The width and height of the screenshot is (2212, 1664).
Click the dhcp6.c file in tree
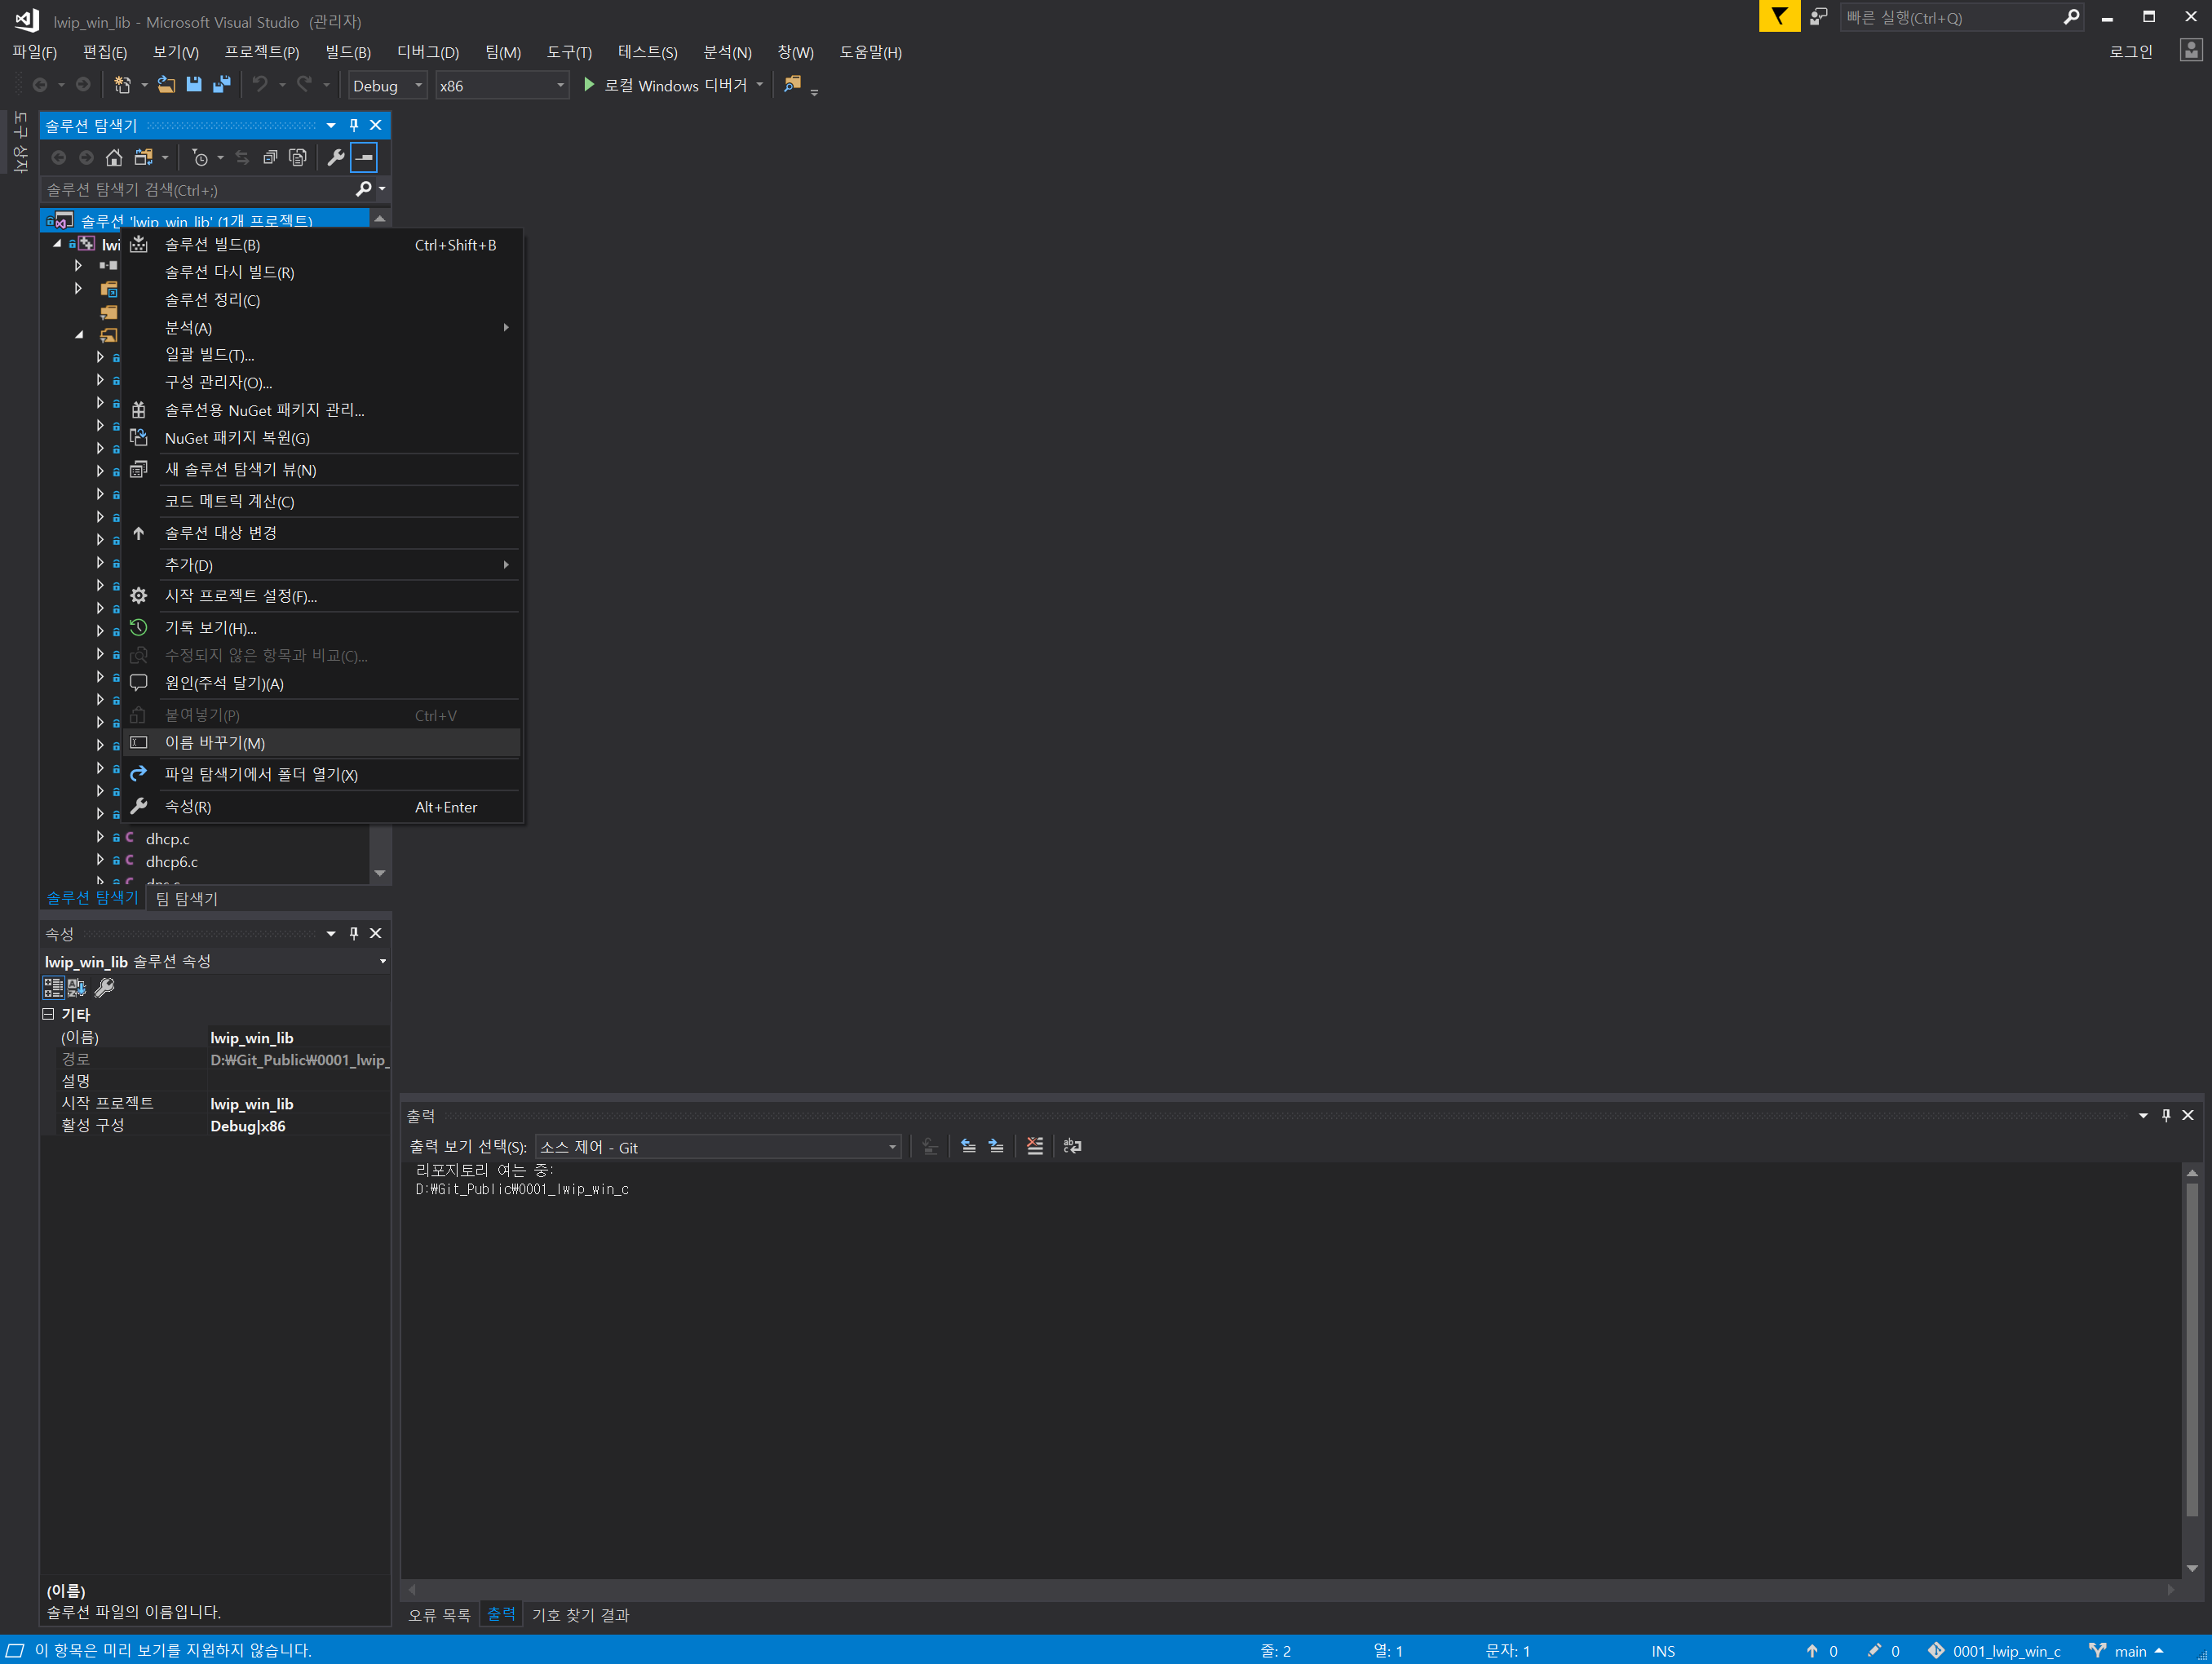coord(172,861)
